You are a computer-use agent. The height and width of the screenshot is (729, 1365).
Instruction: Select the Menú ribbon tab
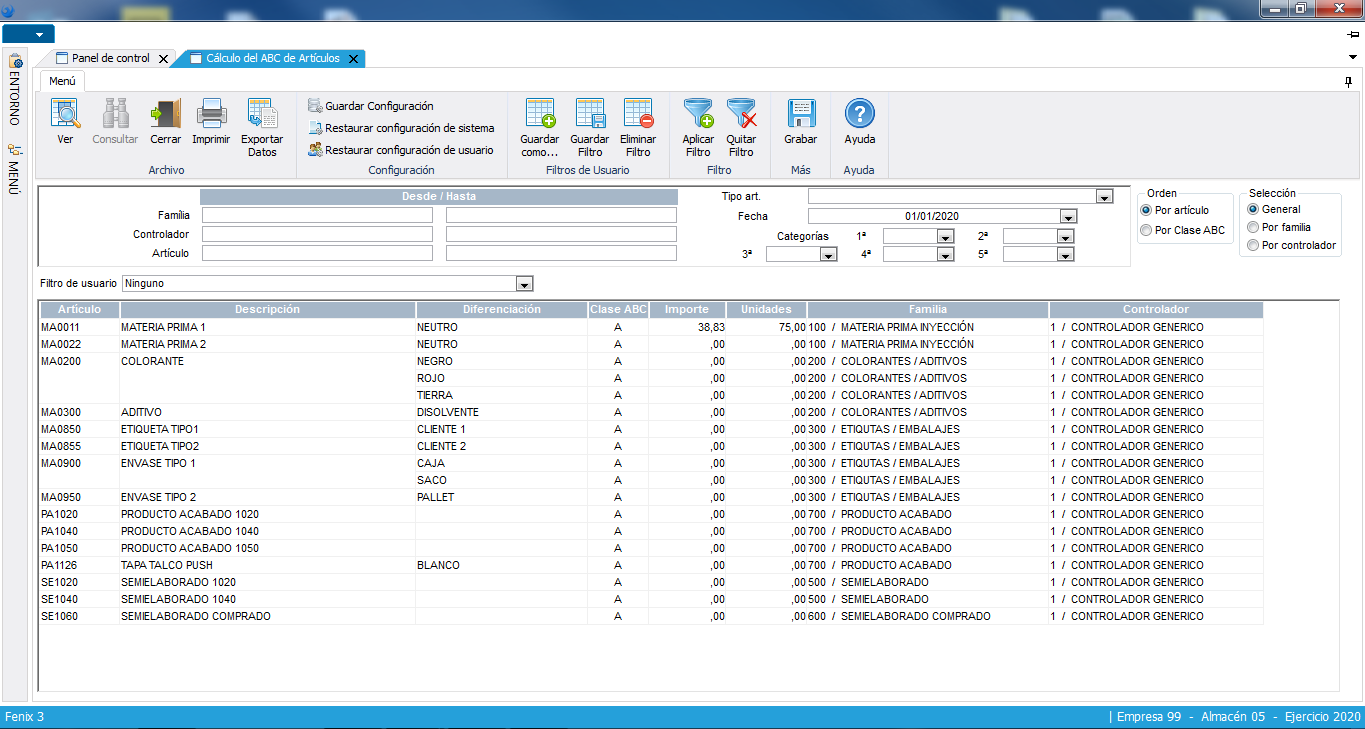tap(62, 82)
